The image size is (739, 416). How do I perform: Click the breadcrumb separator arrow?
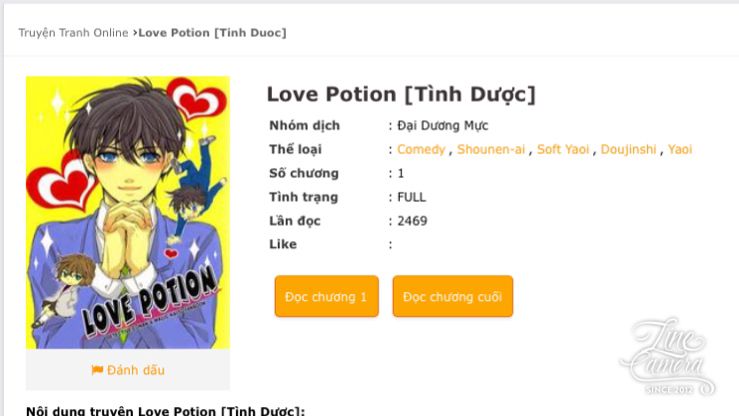click(x=134, y=33)
